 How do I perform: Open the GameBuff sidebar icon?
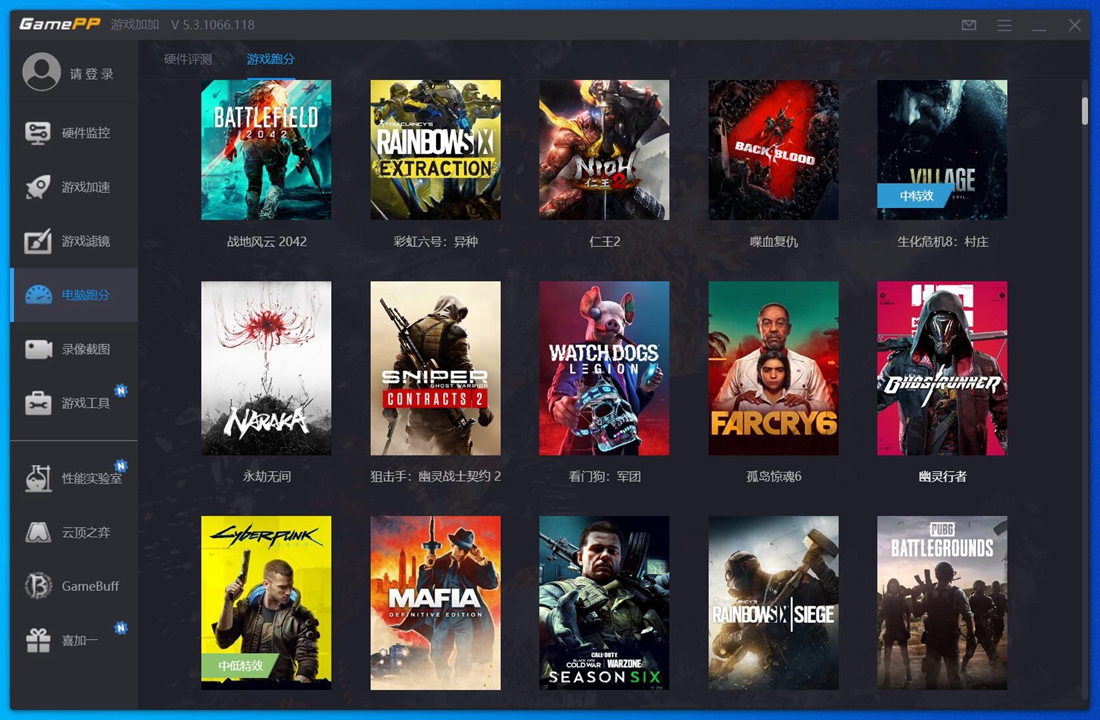click(38, 586)
